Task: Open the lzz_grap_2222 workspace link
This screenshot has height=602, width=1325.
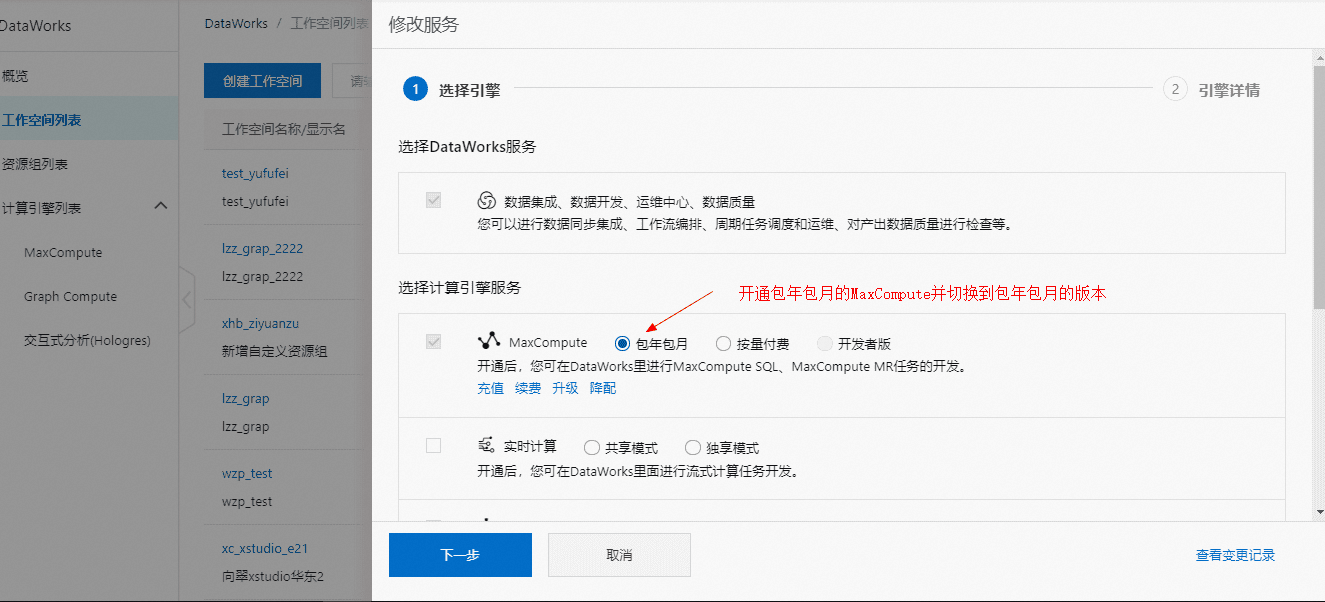Action: [262, 248]
